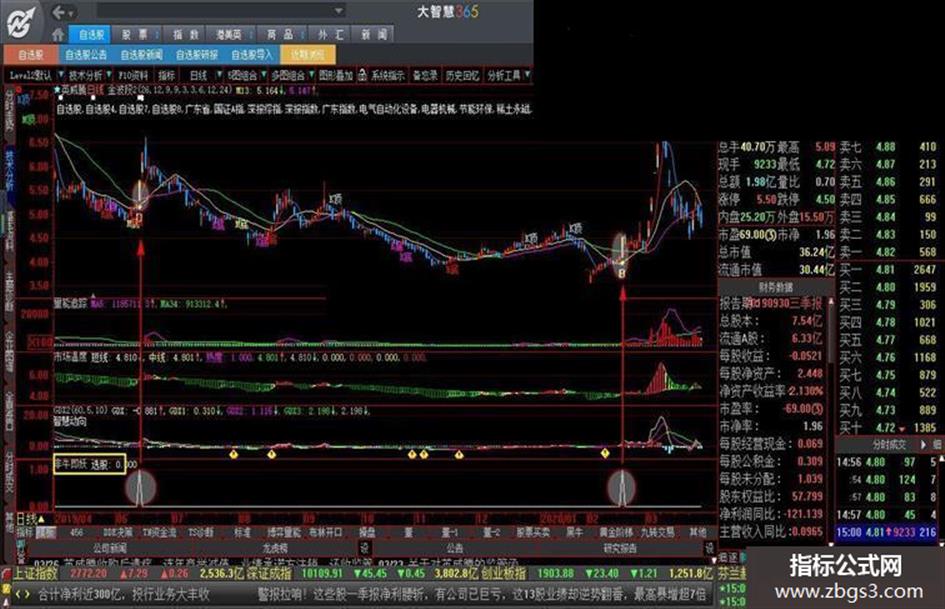
Task: Open 公告 info tab
Action: (x=455, y=548)
